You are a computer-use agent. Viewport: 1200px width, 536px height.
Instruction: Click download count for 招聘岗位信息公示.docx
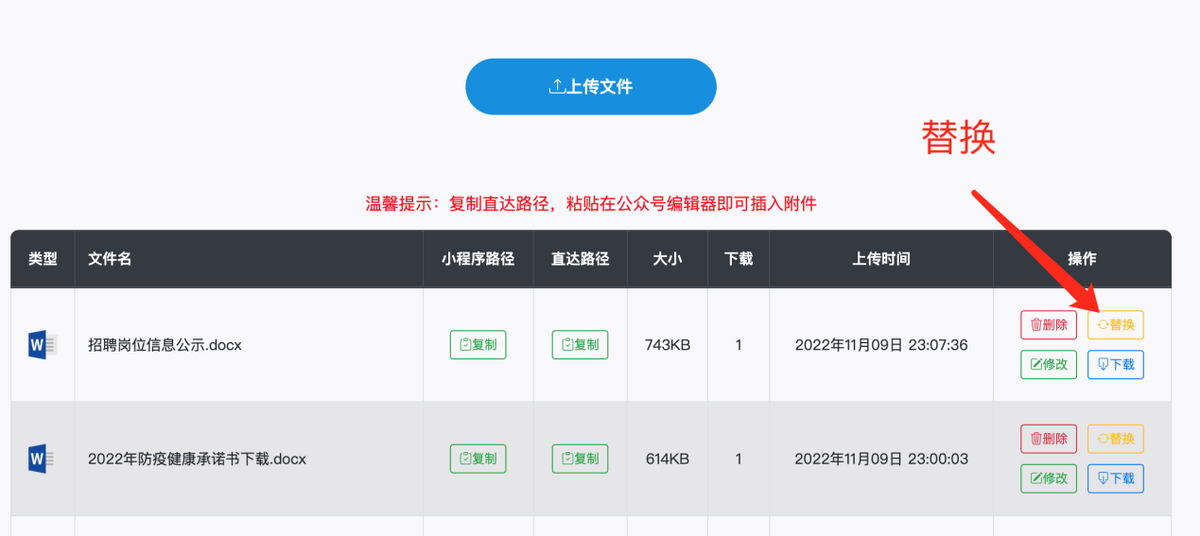[x=738, y=345]
